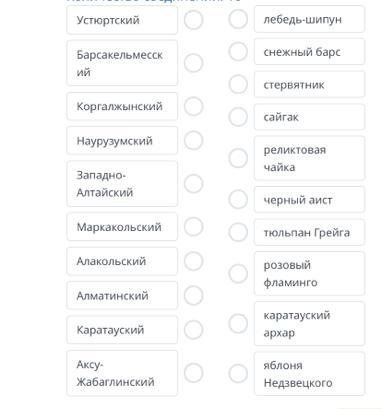Select the Западно-Алтайский connector circle
This screenshot has width=382, height=409.
pyautogui.click(x=193, y=184)
